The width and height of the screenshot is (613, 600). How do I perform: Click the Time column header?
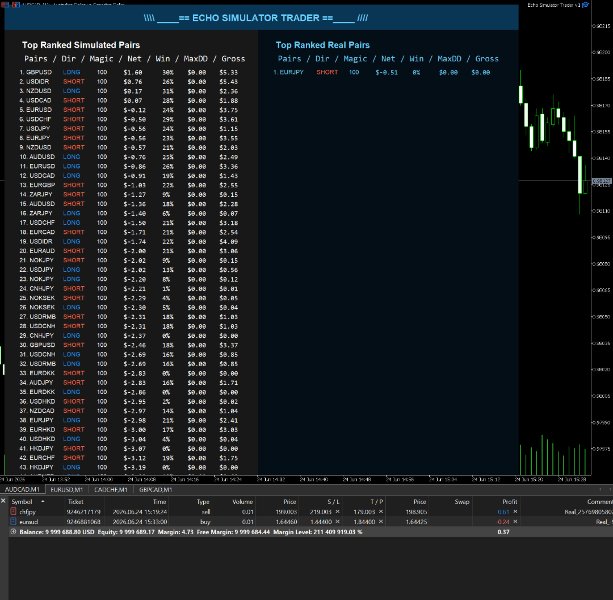160,501
